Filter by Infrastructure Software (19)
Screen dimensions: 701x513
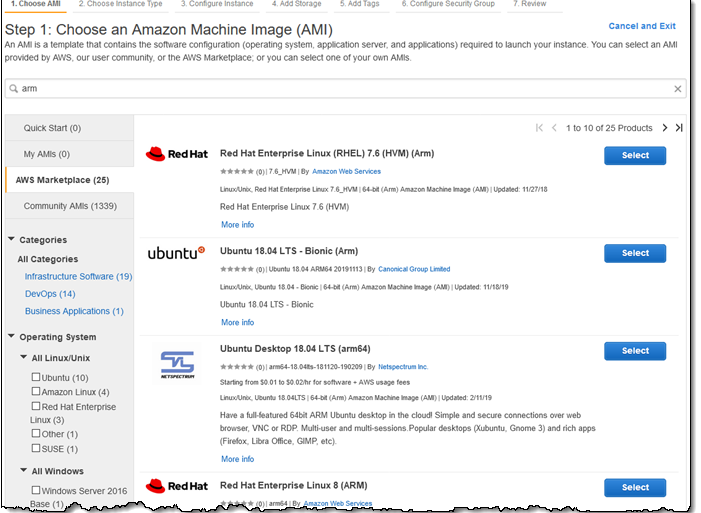(x=78, y=276)
